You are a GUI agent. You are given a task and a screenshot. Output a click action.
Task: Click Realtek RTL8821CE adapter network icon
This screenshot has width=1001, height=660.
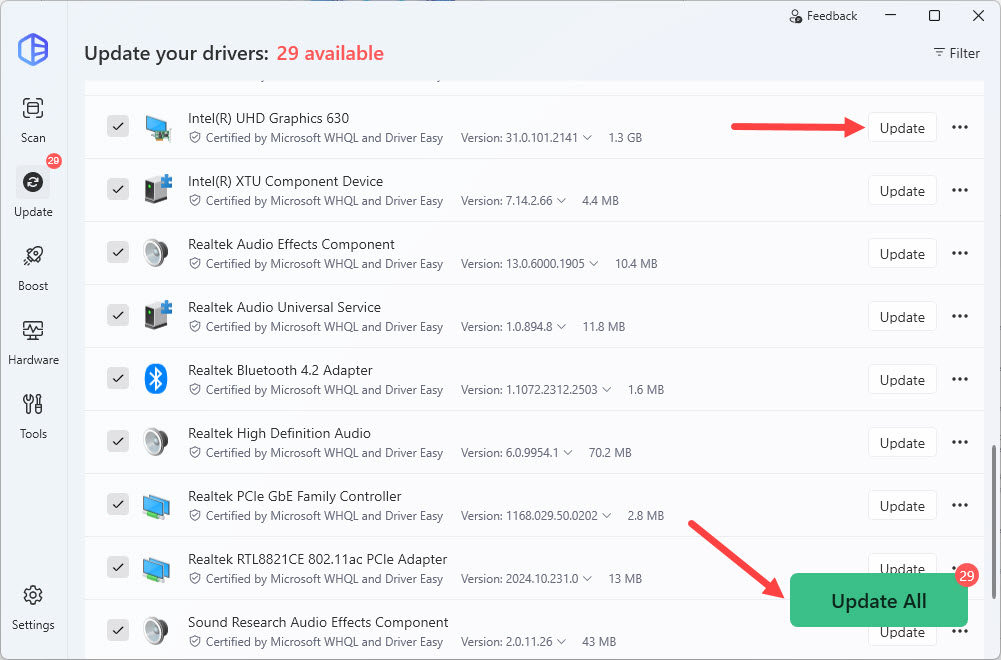[x=156, y=568]
